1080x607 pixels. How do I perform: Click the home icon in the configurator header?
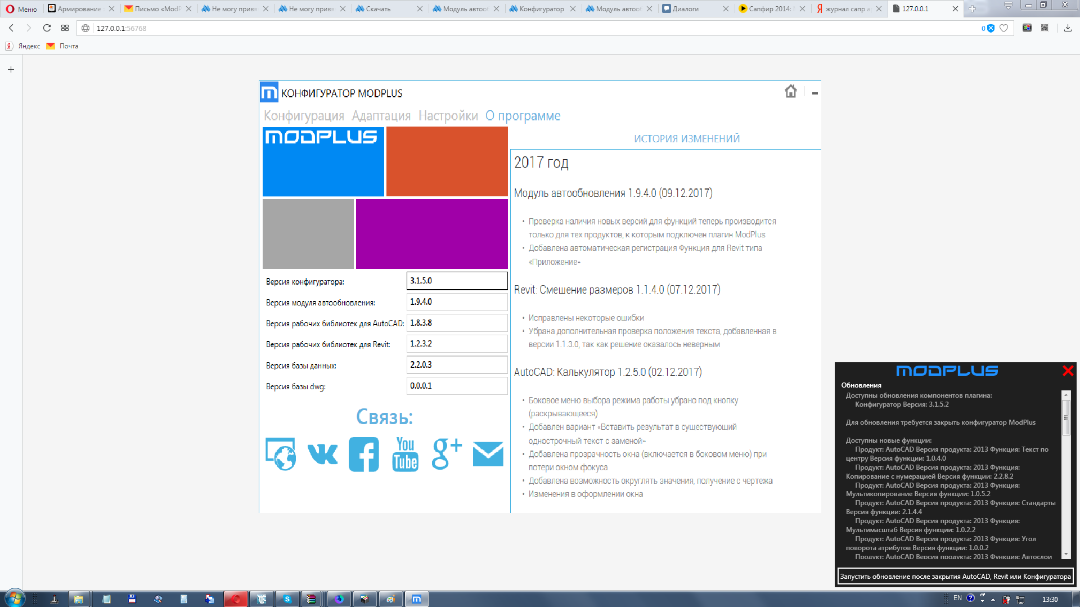[x=791, y=91]
